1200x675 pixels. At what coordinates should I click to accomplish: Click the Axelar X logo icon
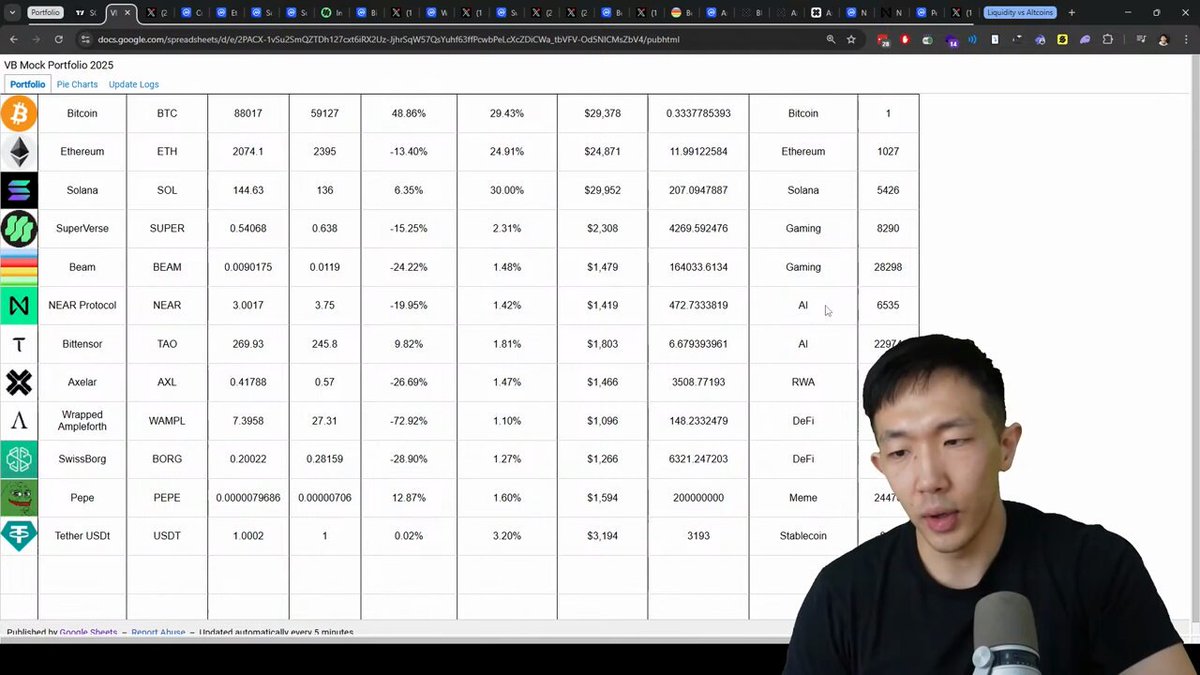(x=19, y=382)
